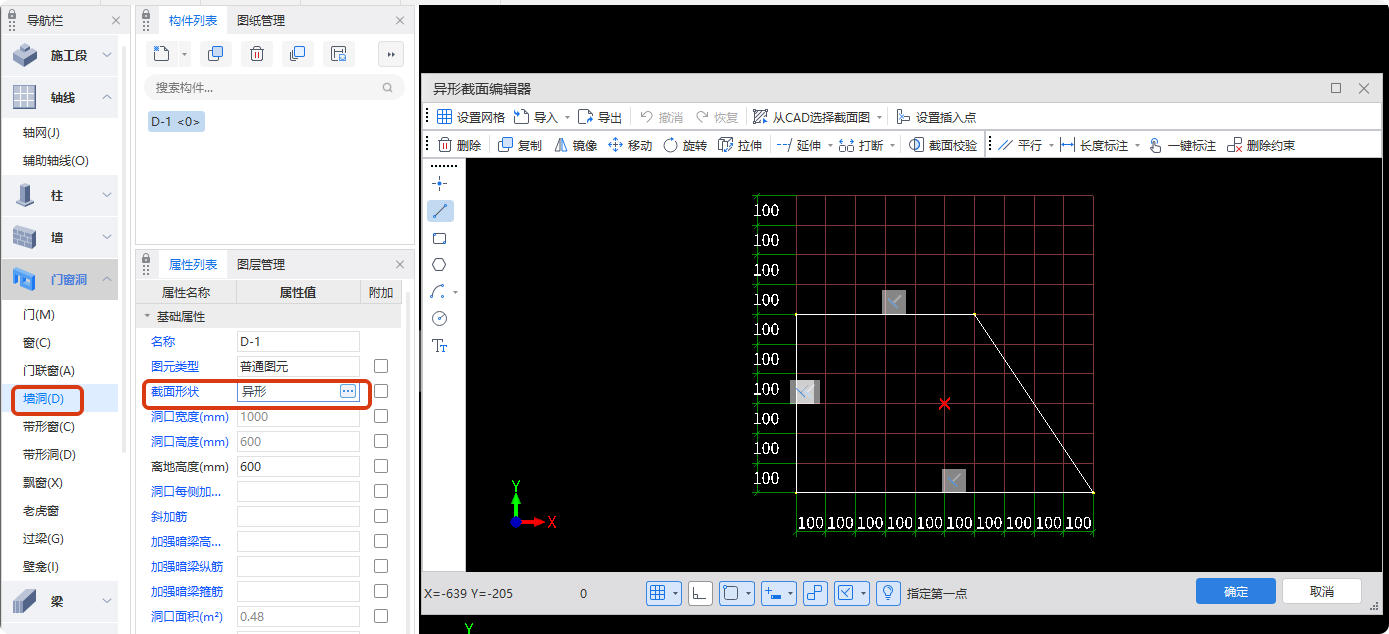
Task: Tick the 附加 checkbox for 洞口宽度
Action: click(x=381, y=416)
